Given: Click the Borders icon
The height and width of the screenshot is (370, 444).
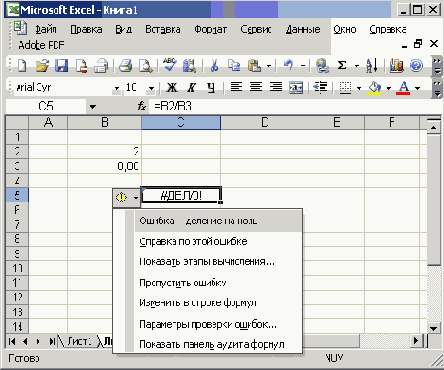Looking at the screenshot, I should coord(345,88).
